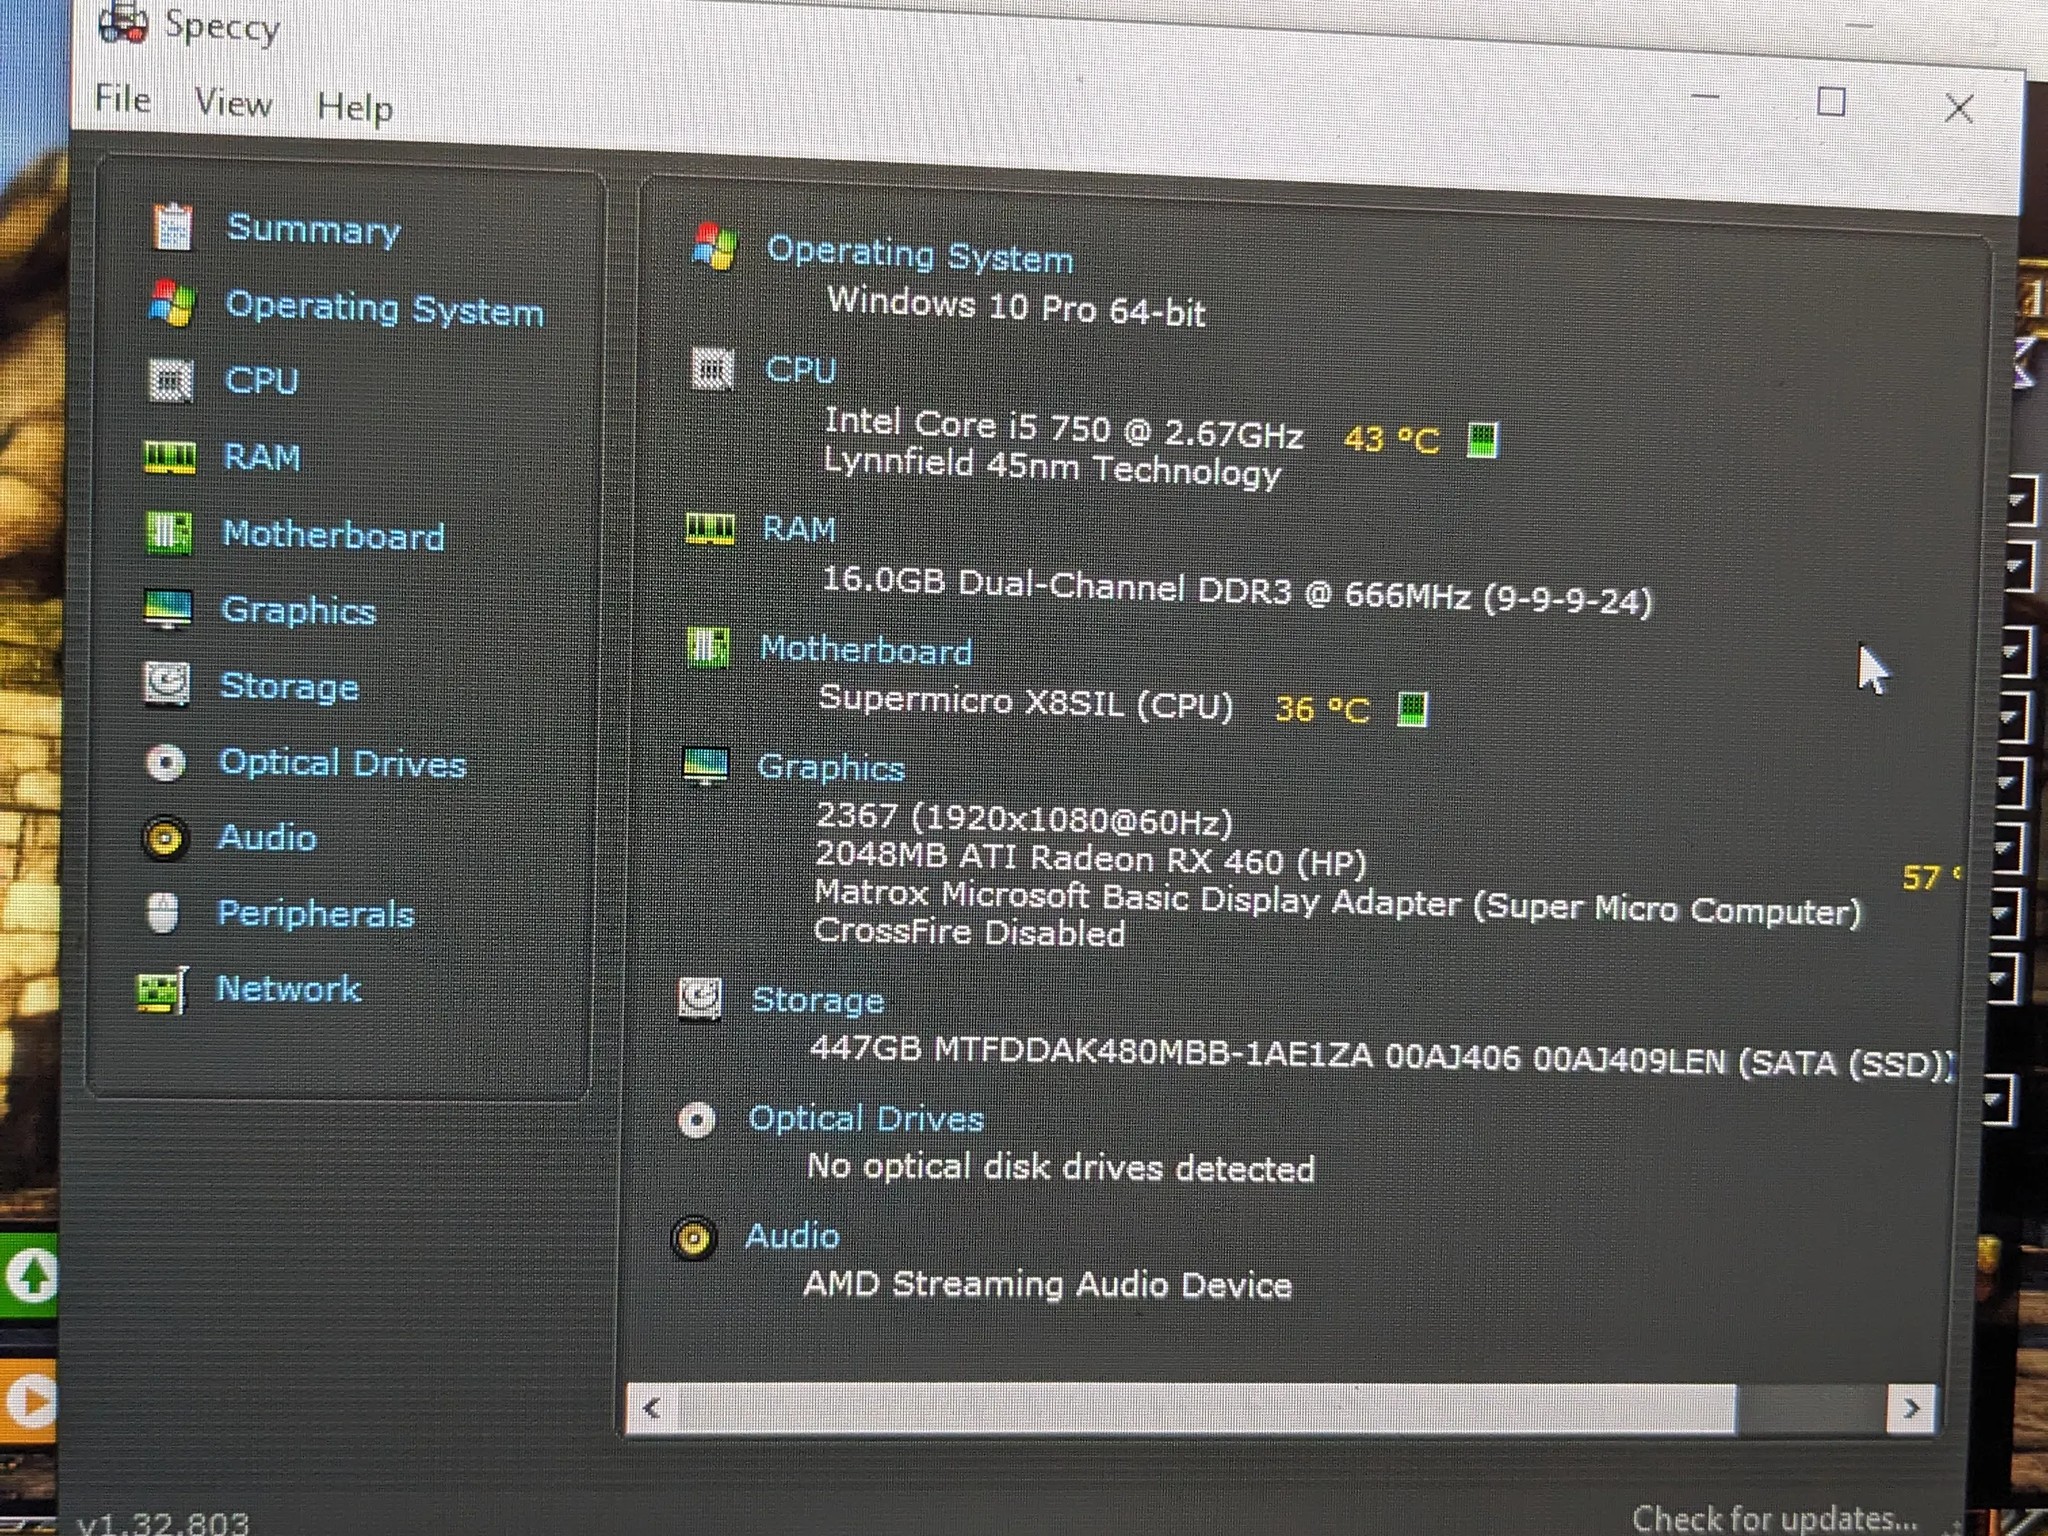Click the 'Lynnfield 45nm Technology' line
Image resolution: width=2048 pixels, height=1536 pixels.
coord(1052,467)
